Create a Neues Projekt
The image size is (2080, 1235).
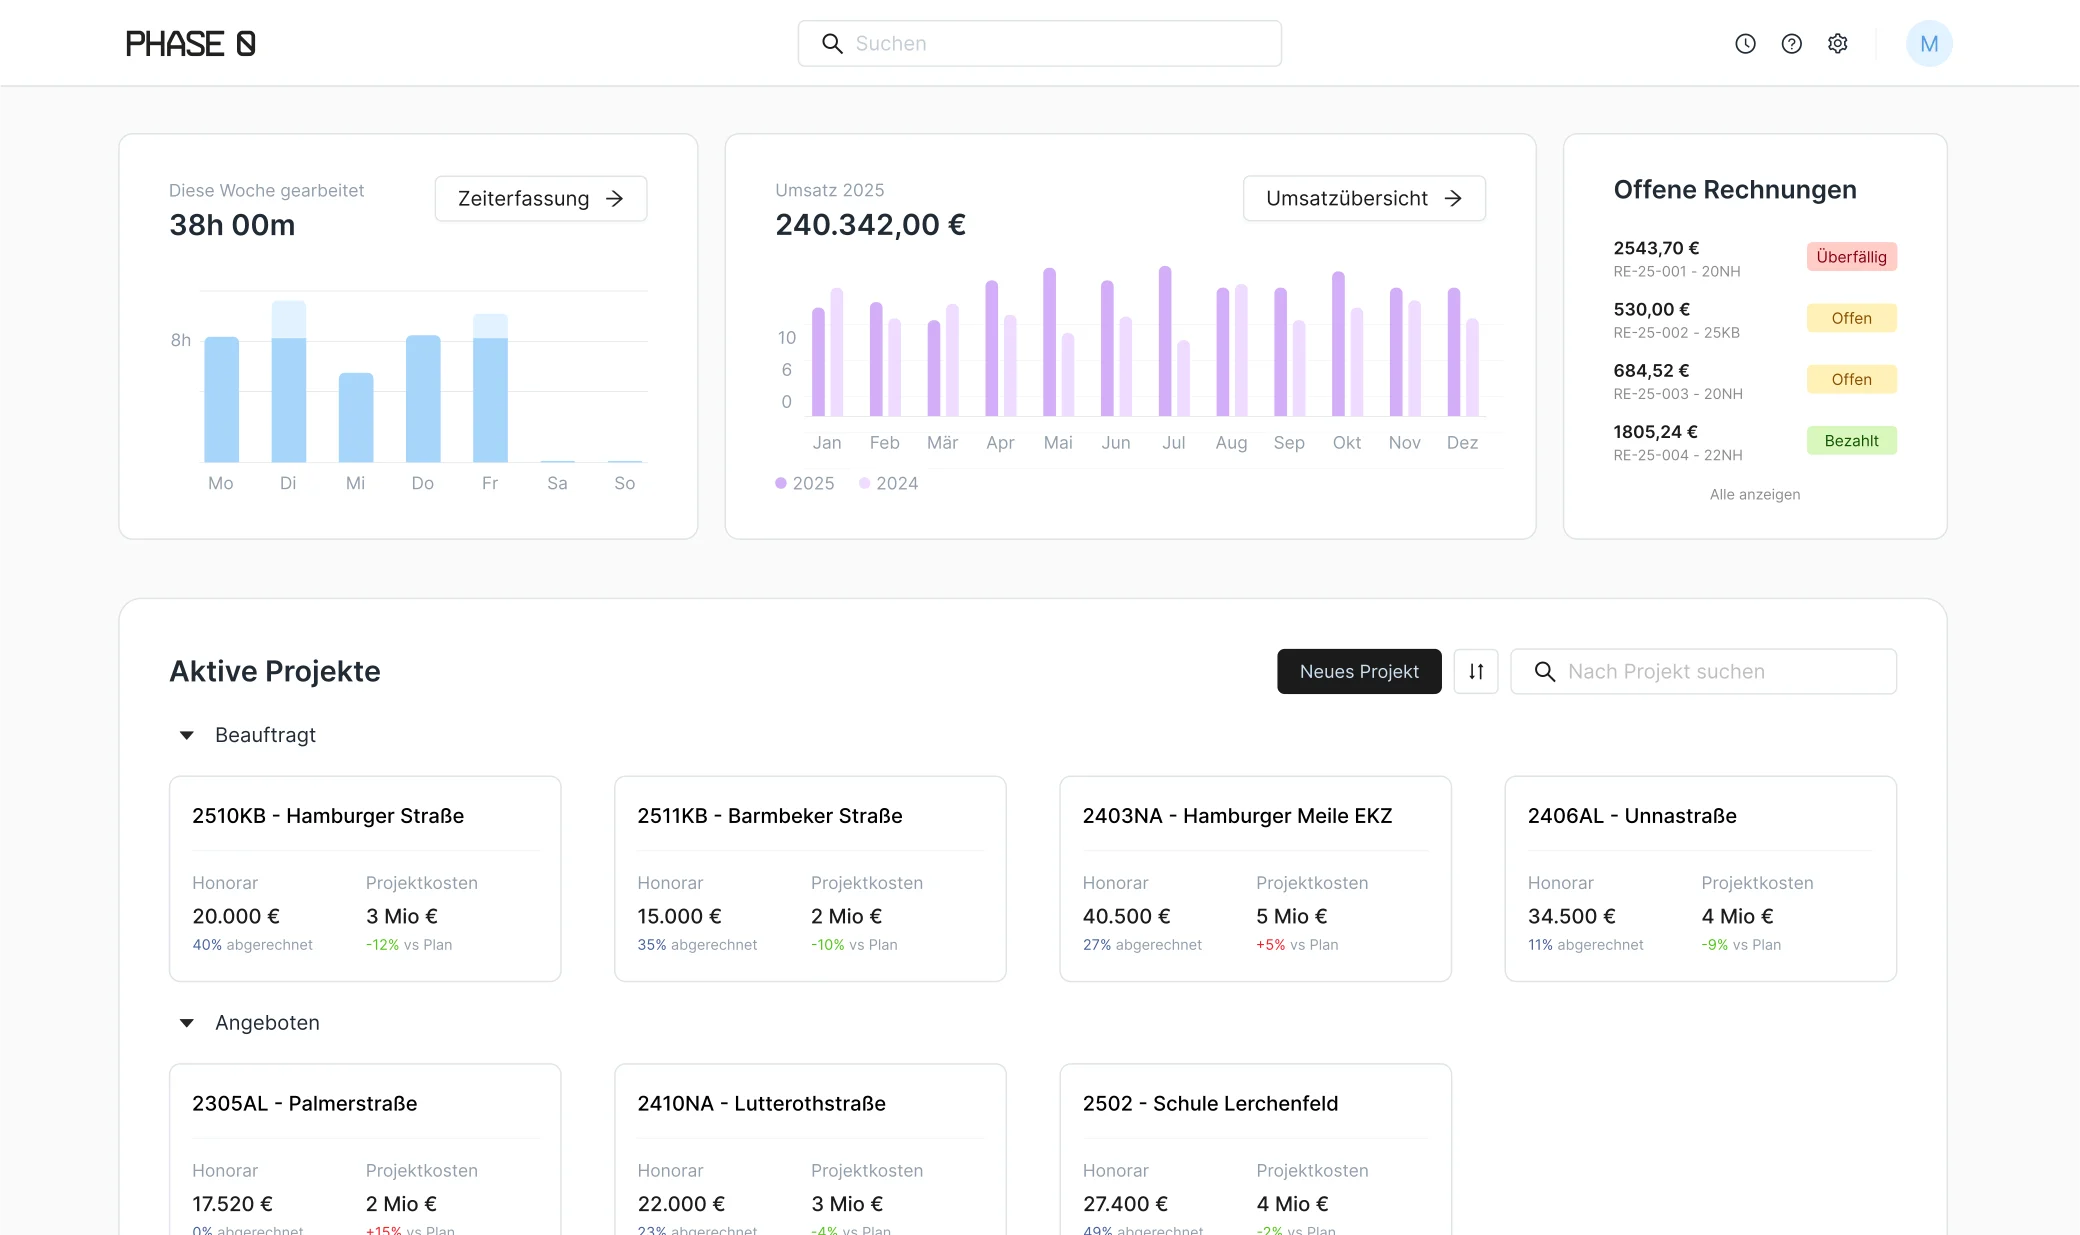(1359, 671)
